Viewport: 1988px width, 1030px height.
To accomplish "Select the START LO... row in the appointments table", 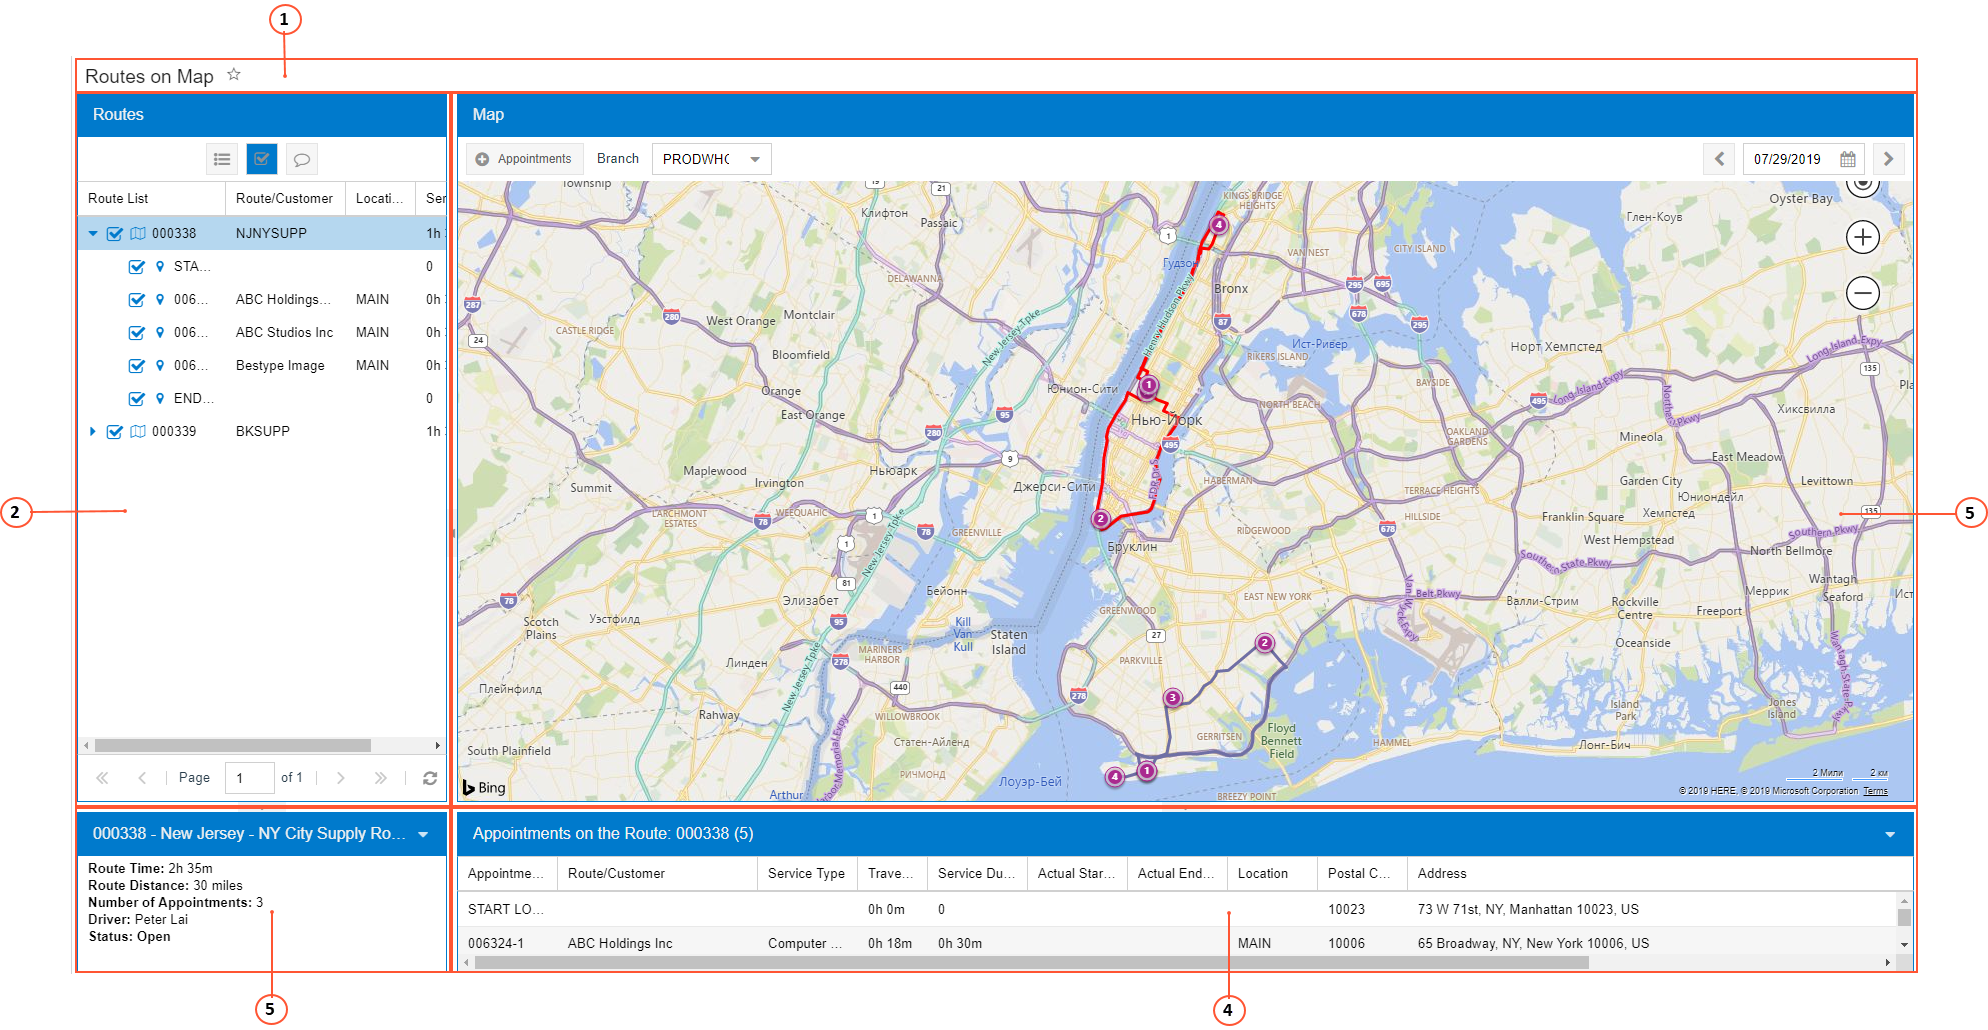I will (x=1178, y=909).
